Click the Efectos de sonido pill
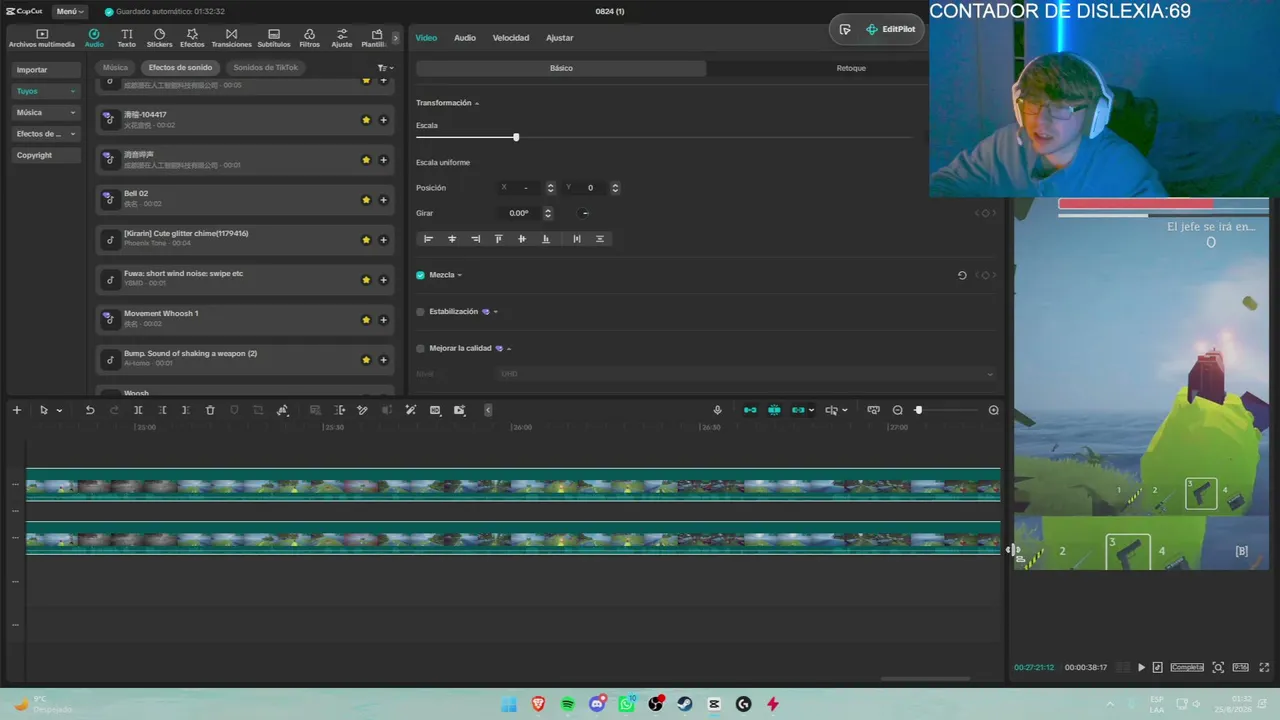1280x720 pixels. (180, 68)
